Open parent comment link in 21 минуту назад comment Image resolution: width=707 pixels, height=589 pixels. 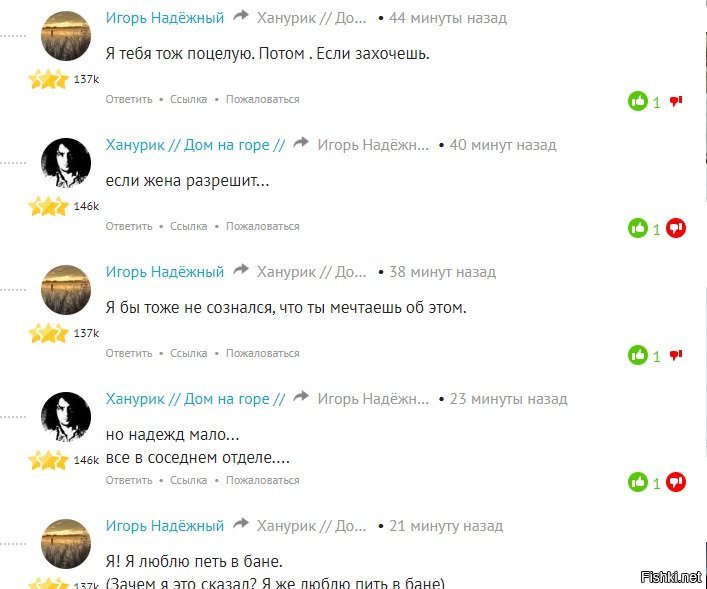pos(312,526)
